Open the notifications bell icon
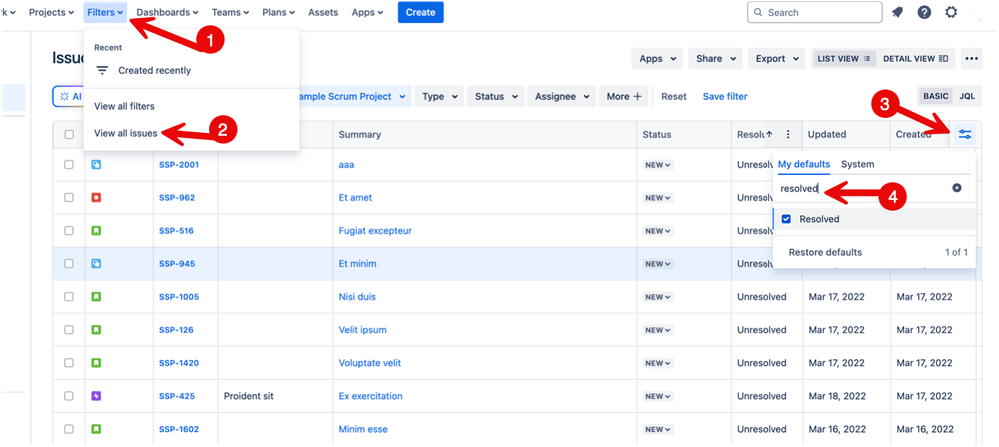 [897, 12]
